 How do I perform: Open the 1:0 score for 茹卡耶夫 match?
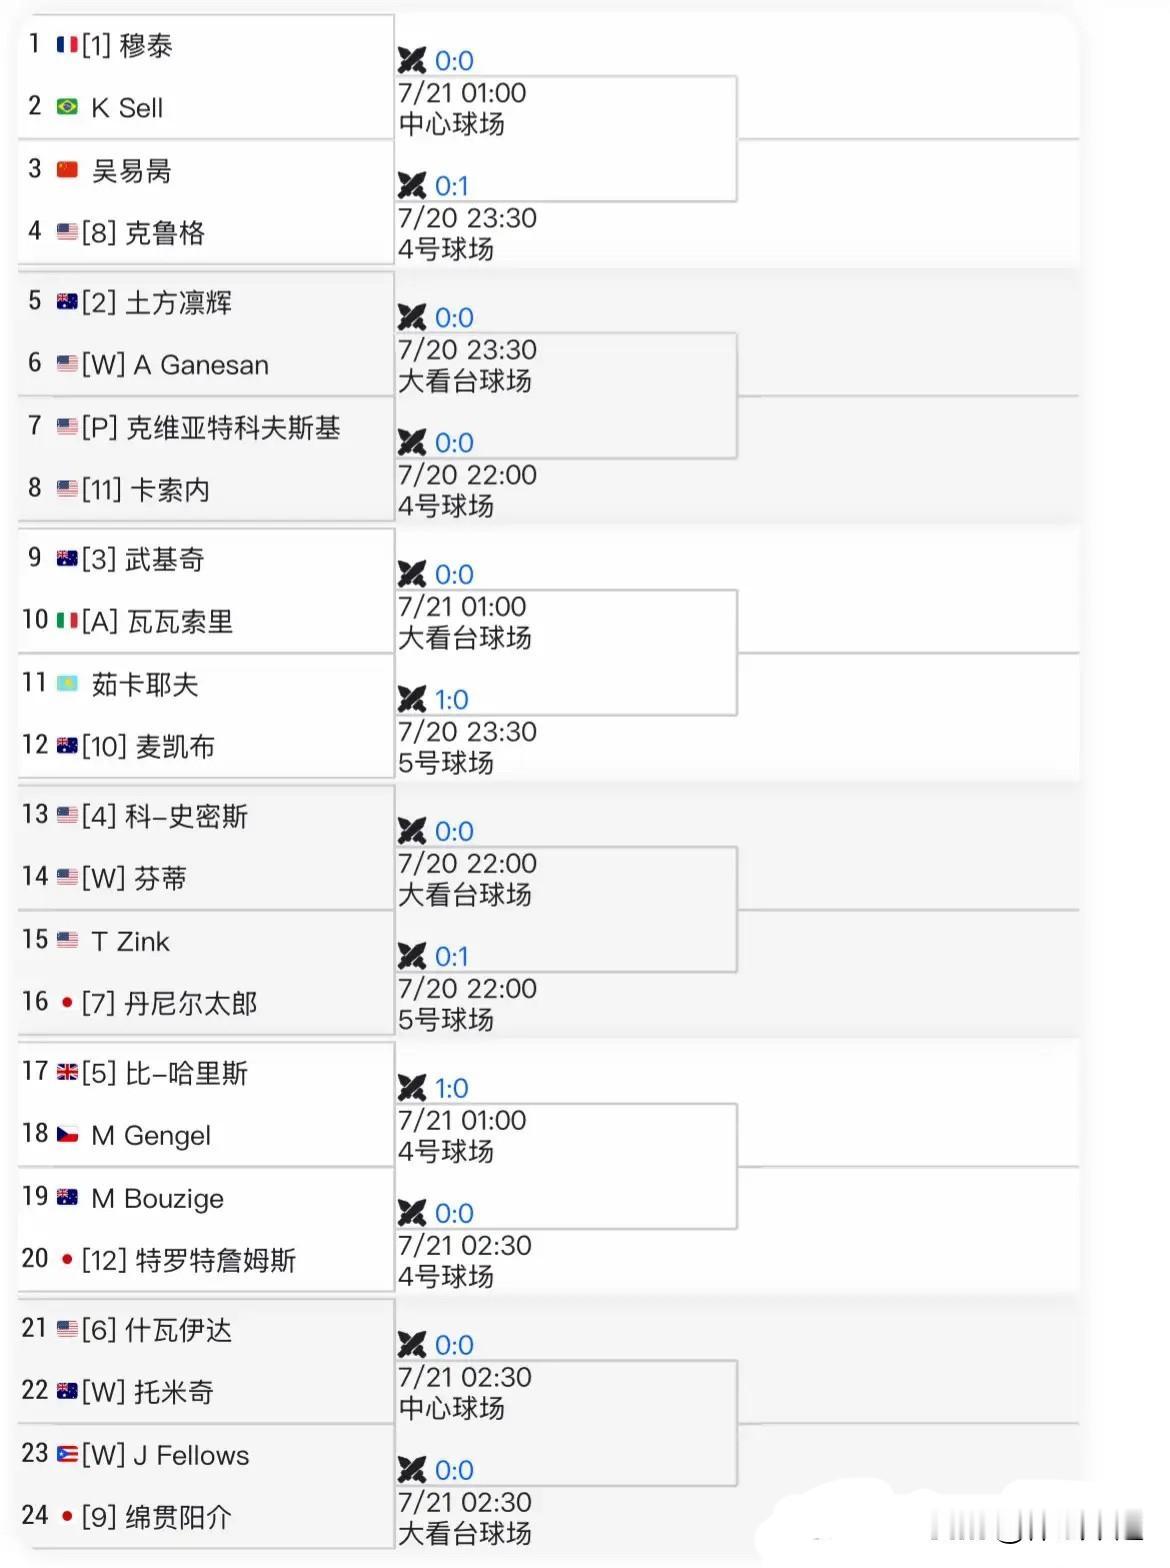click(452, 700)
